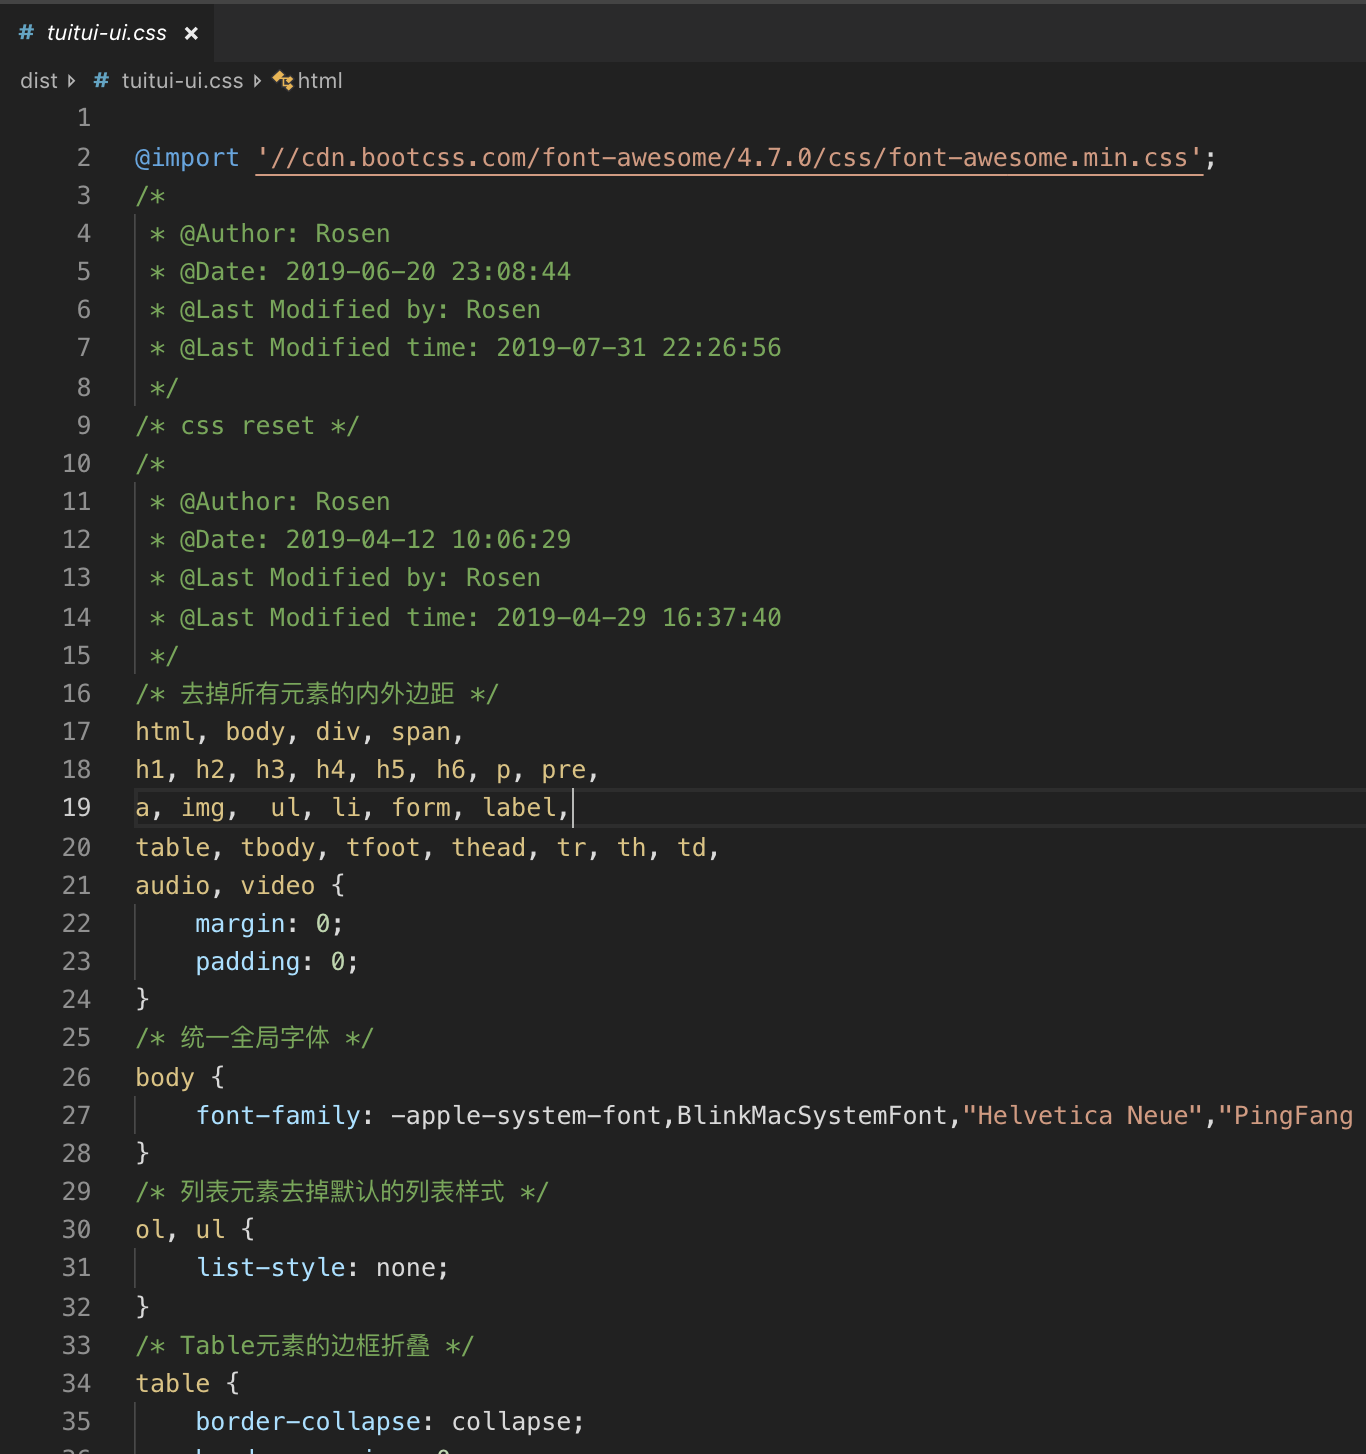Place cursor on date 2019-06-20 23:08:44
The width and height of the screenshot is (1366, 1454).
(428, 272)
